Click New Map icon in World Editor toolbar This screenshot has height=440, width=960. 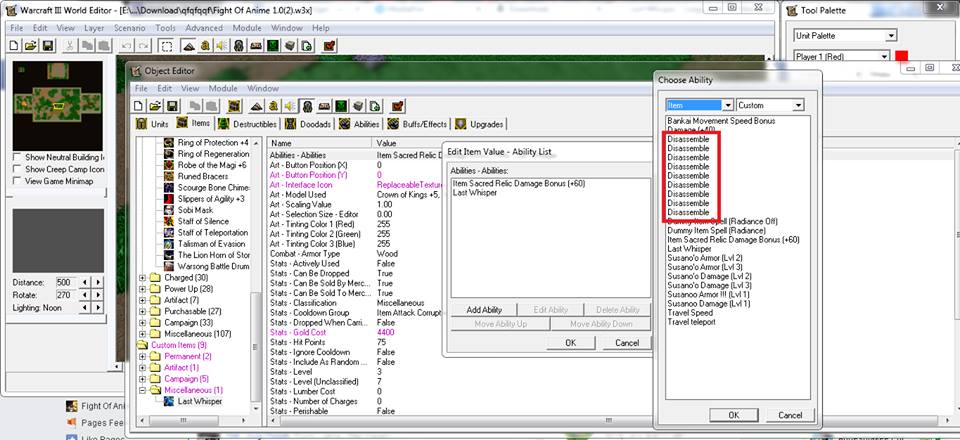(x=13, y=45)
